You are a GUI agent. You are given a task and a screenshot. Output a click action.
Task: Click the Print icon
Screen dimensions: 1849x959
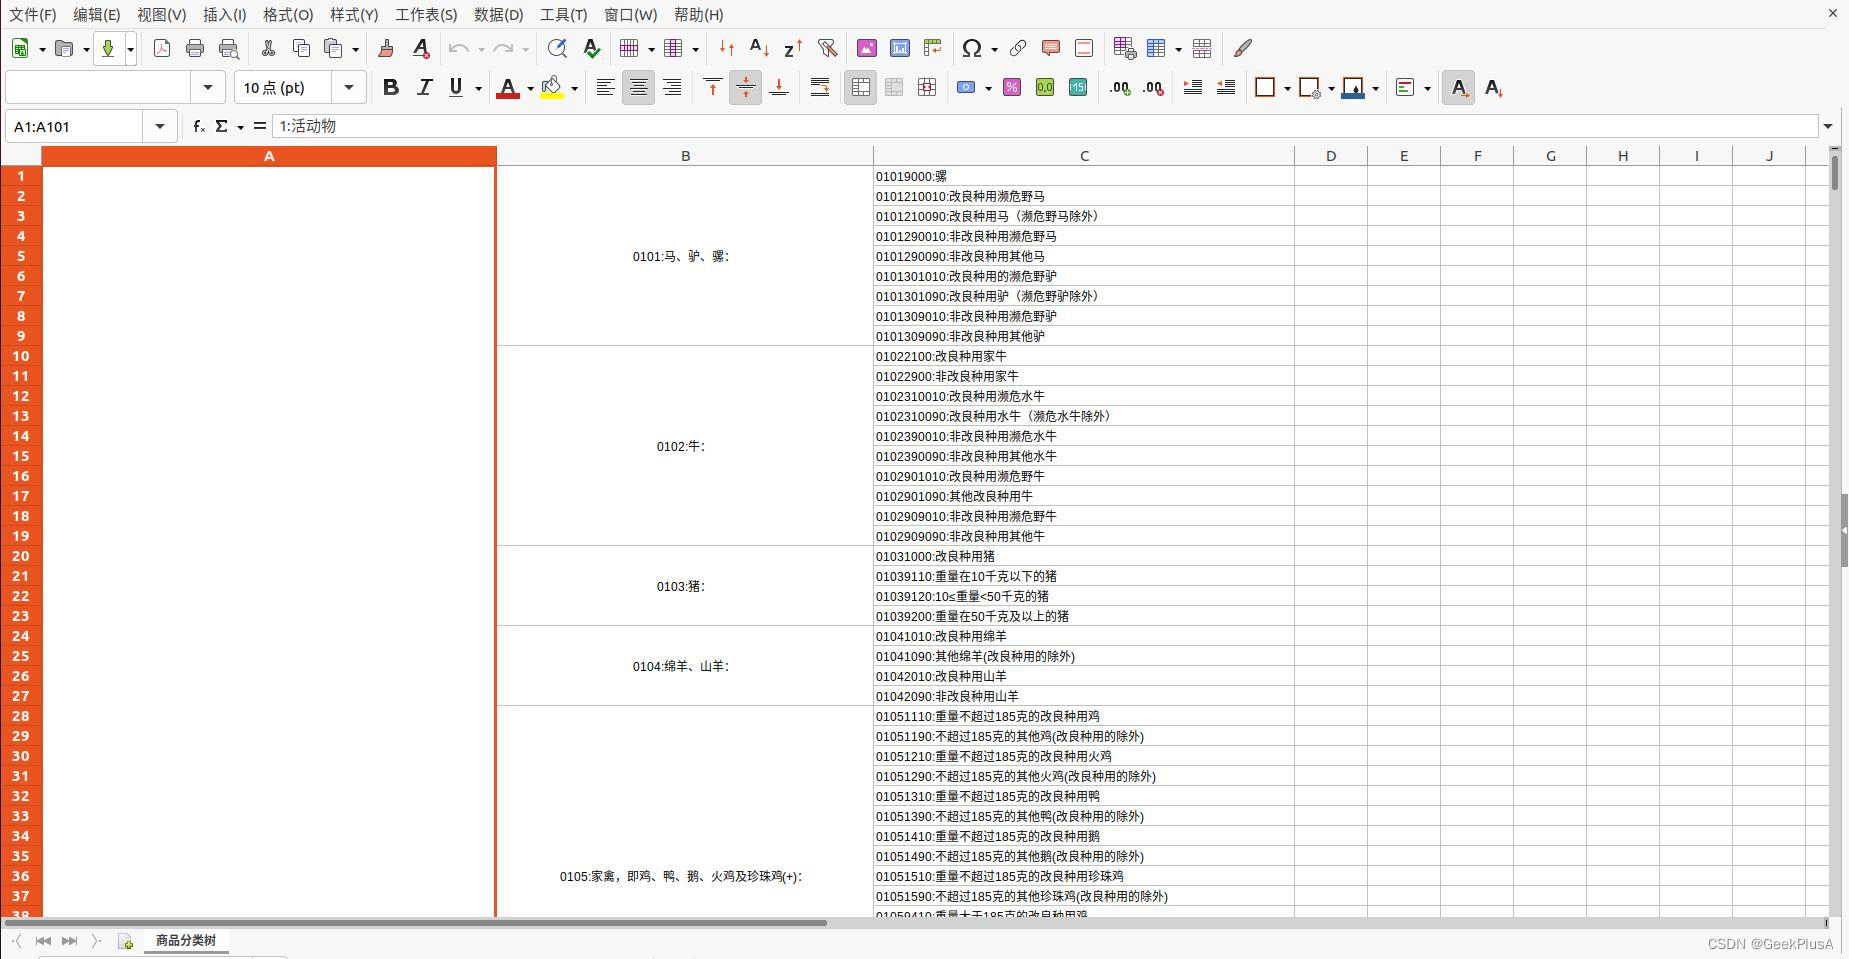tap(195, 48)
